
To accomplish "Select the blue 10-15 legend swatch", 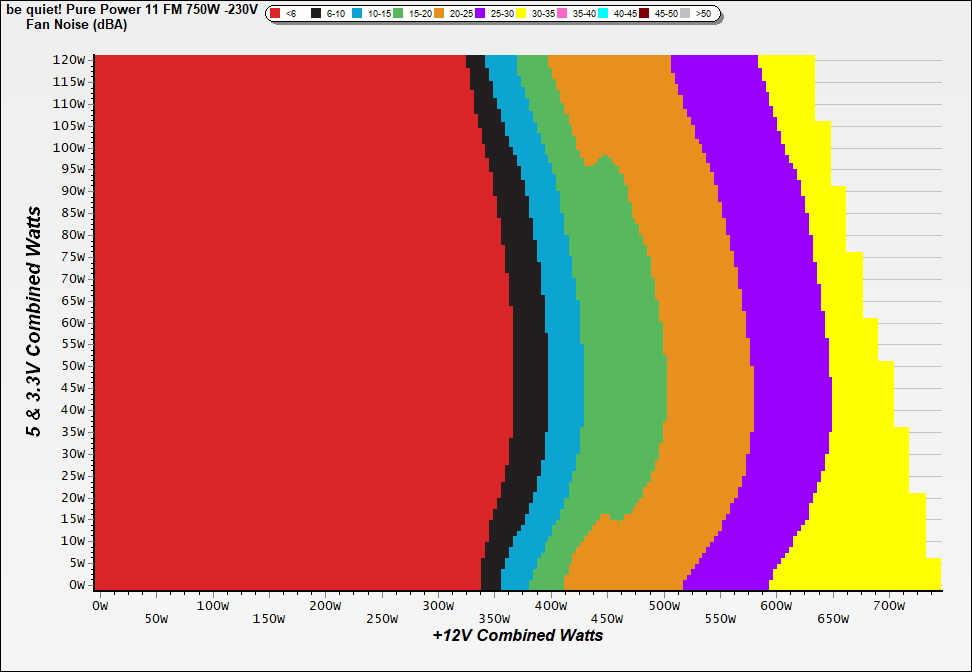I will pyautogui.click(x=358, y=14).
